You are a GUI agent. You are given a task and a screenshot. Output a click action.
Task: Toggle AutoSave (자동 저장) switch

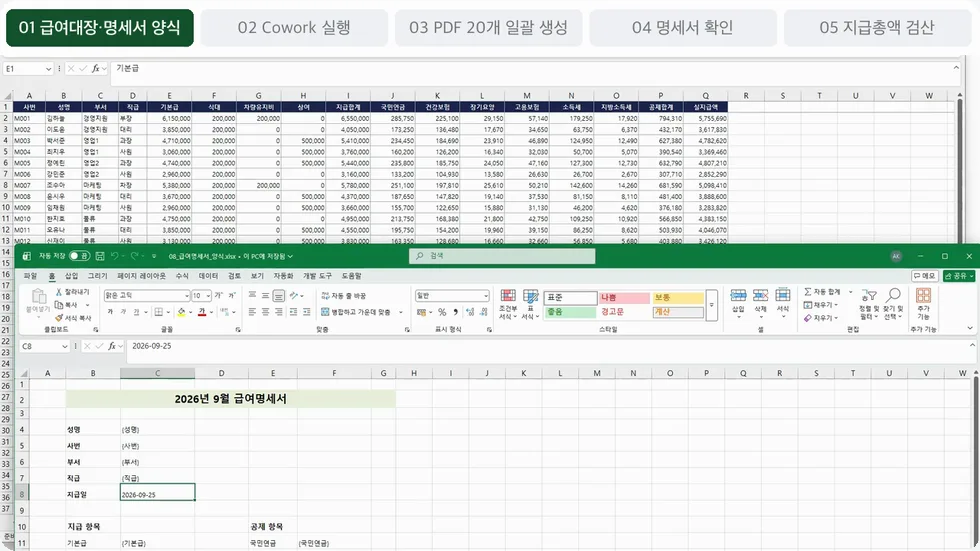pos(79,256)
